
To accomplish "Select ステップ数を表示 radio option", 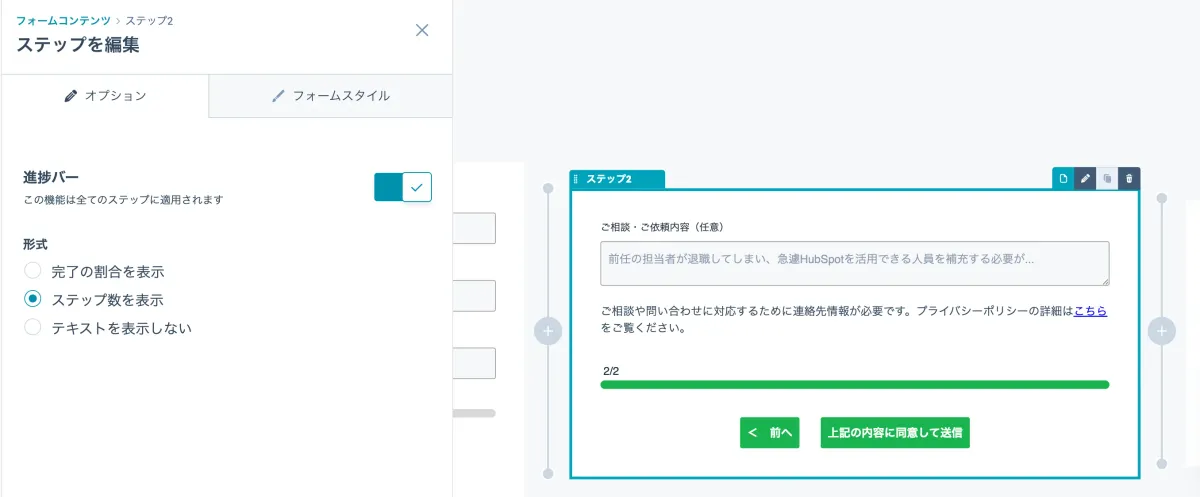I will (x=33, y=299).
